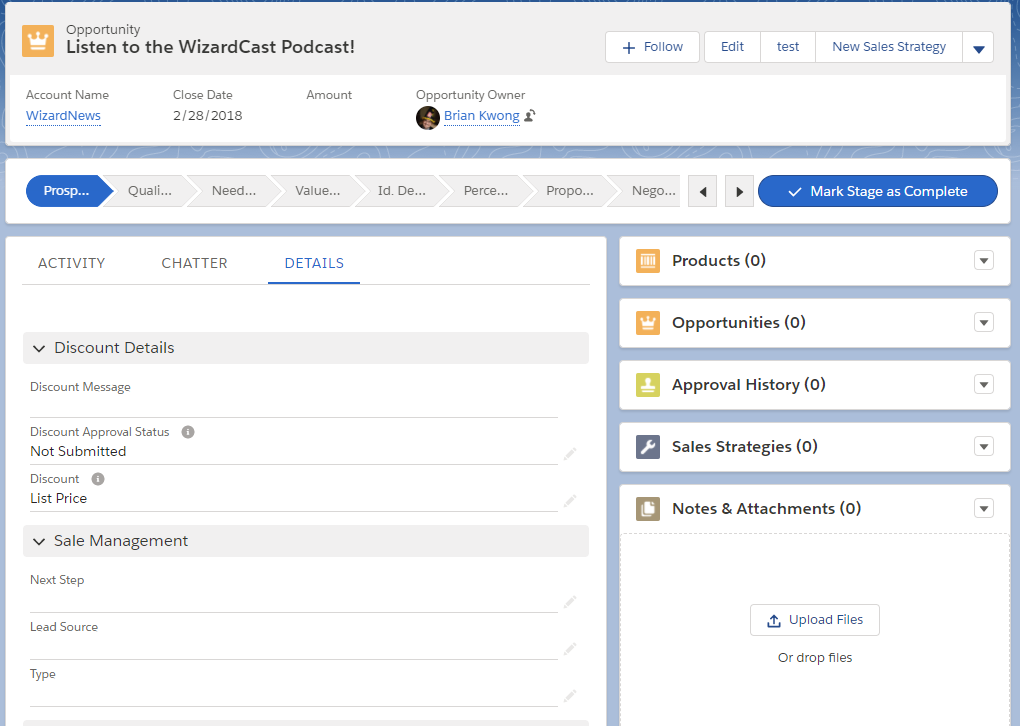Open Opportunities list dropdown menu
Image resolution: width=1020 pixels, height=726 pixels.
(x=984, y=323)
